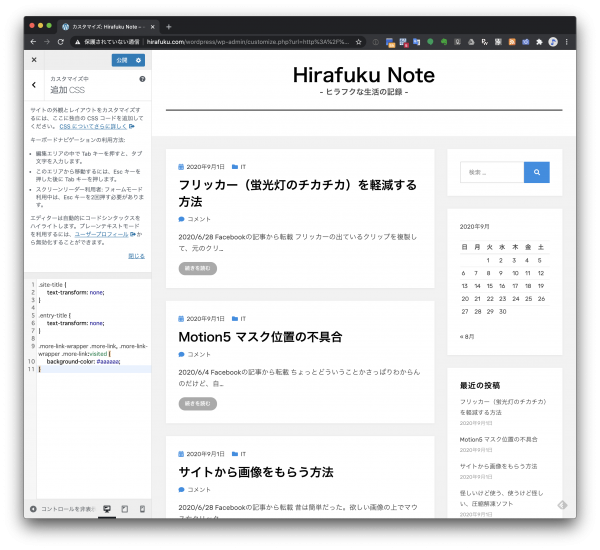Click the blue search button in sidebar

tap(536, 172)
